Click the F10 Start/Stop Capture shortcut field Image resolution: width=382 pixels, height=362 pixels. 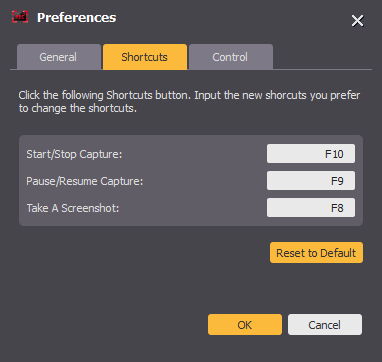[311, 154]
